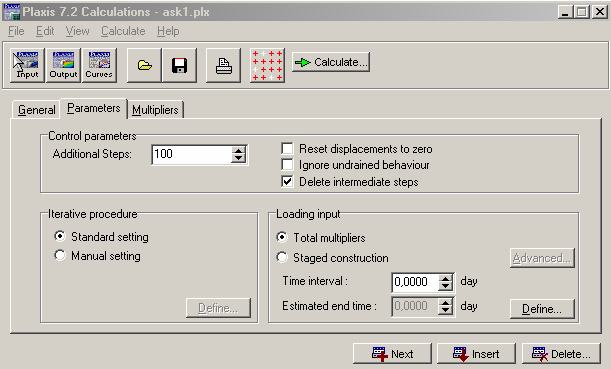Click the Next phase button
This screenshot has width=611, height=369.
392,354
